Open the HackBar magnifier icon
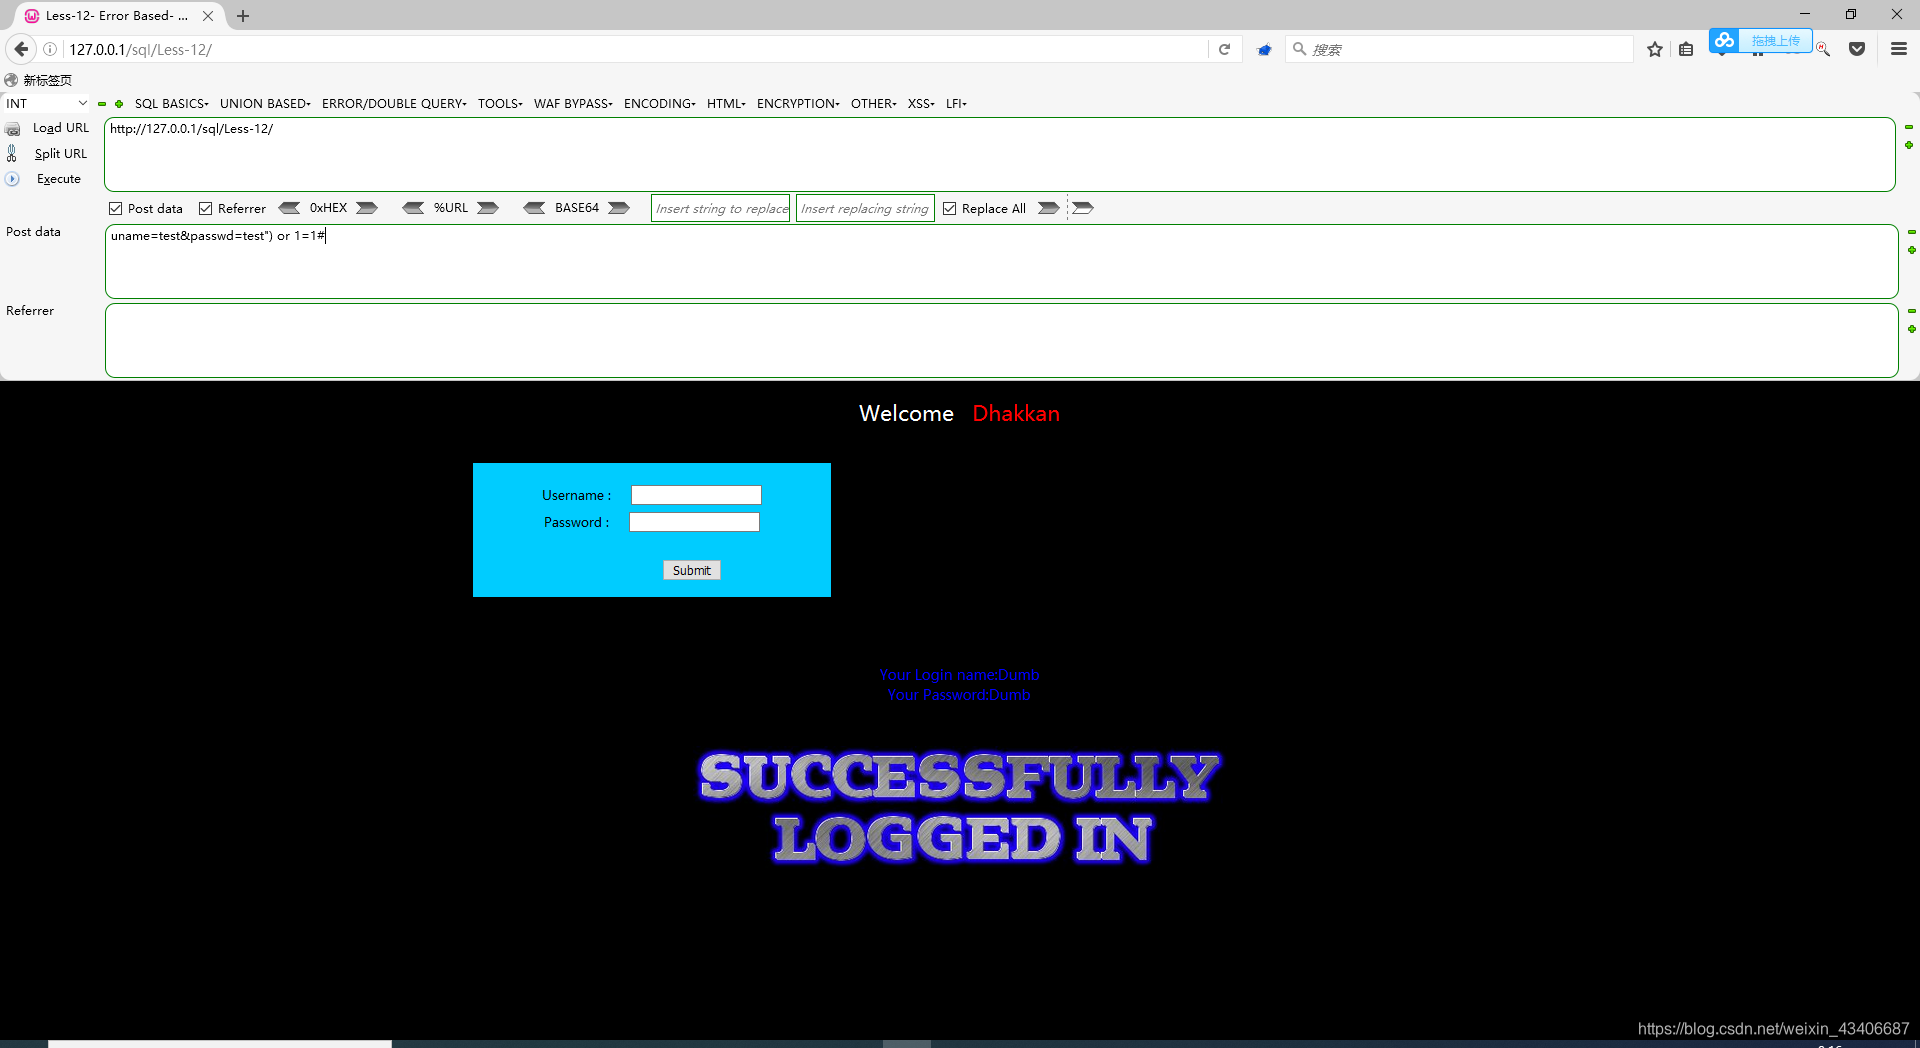This screenshot has width=1920, height=1048. tap(1823, 49)
